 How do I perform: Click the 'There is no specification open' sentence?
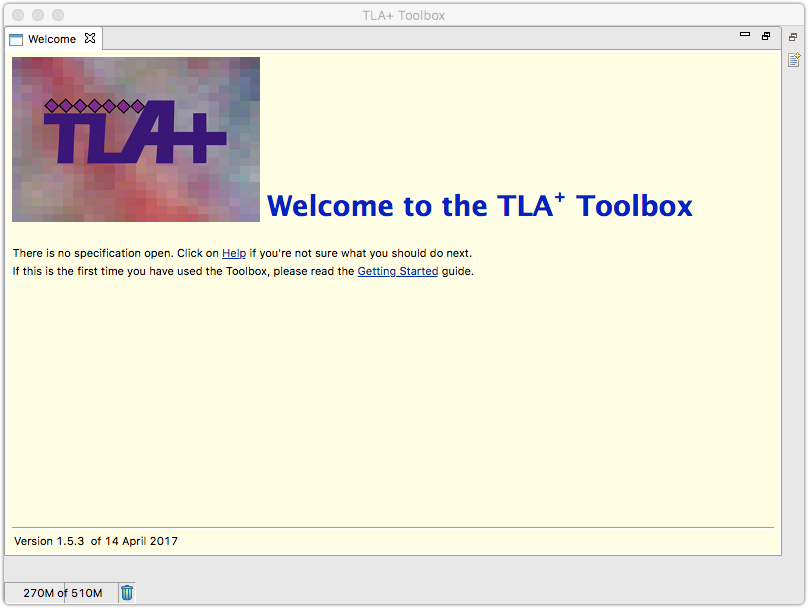[x=242, y=253]
